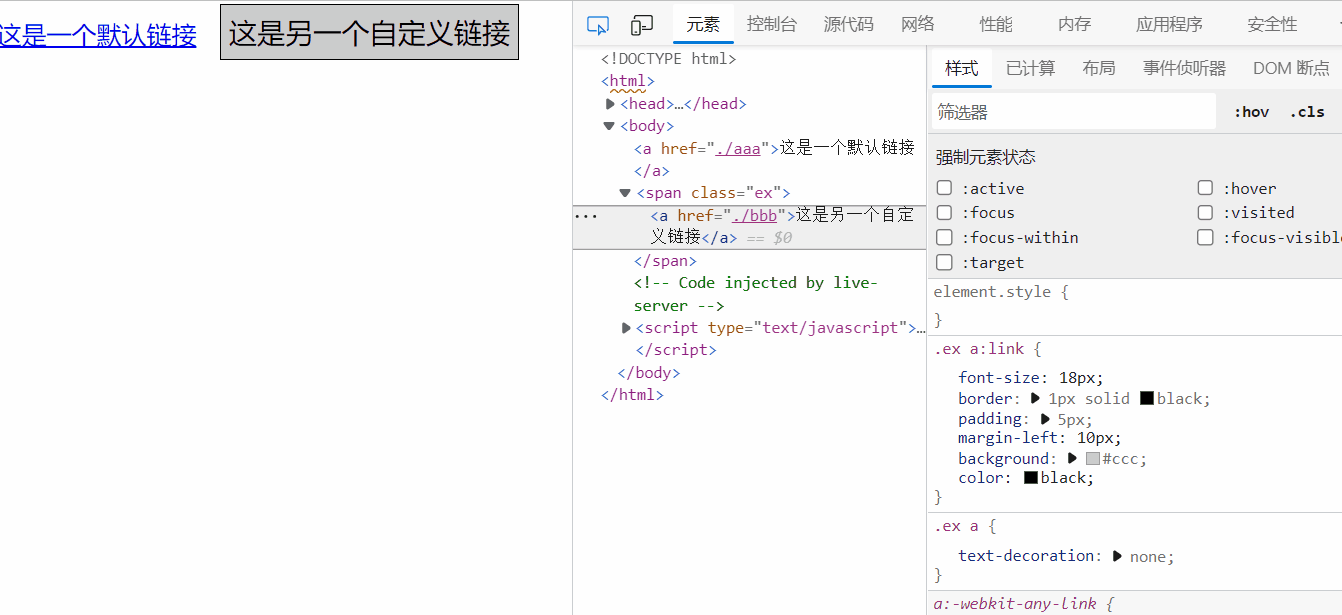This screenshot has width=1342, height=615.
Task: Select the 事件侦听器 sidebar tab
Action: [1184, 68]
